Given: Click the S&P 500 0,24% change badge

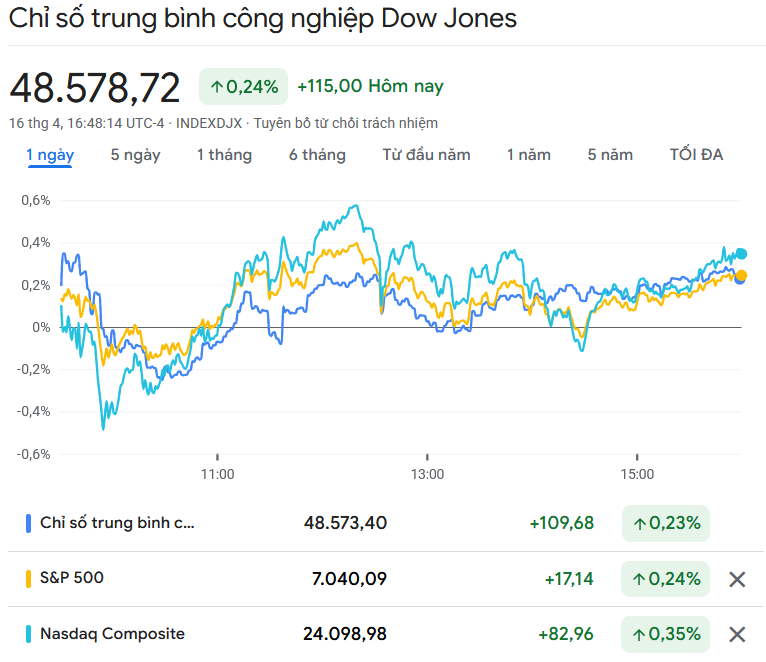Looking at the screenshot, I should [x=665, y=579].
